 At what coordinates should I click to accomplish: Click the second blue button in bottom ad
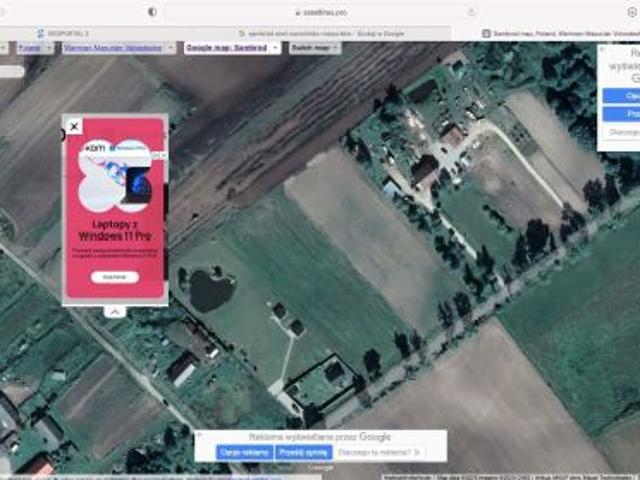(304, 452)
